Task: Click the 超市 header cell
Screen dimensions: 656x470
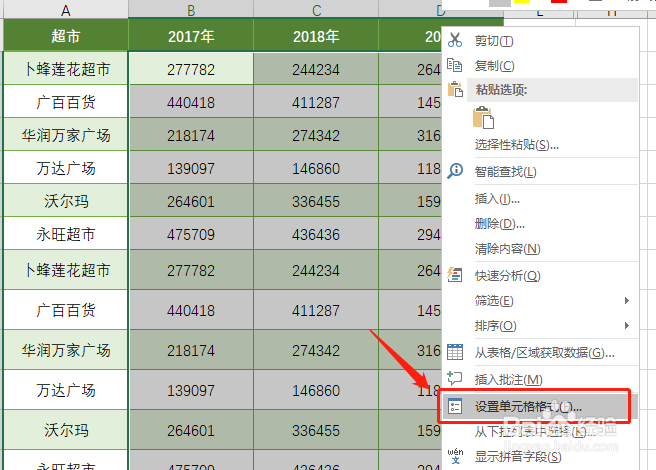Action: click(66, 36)
